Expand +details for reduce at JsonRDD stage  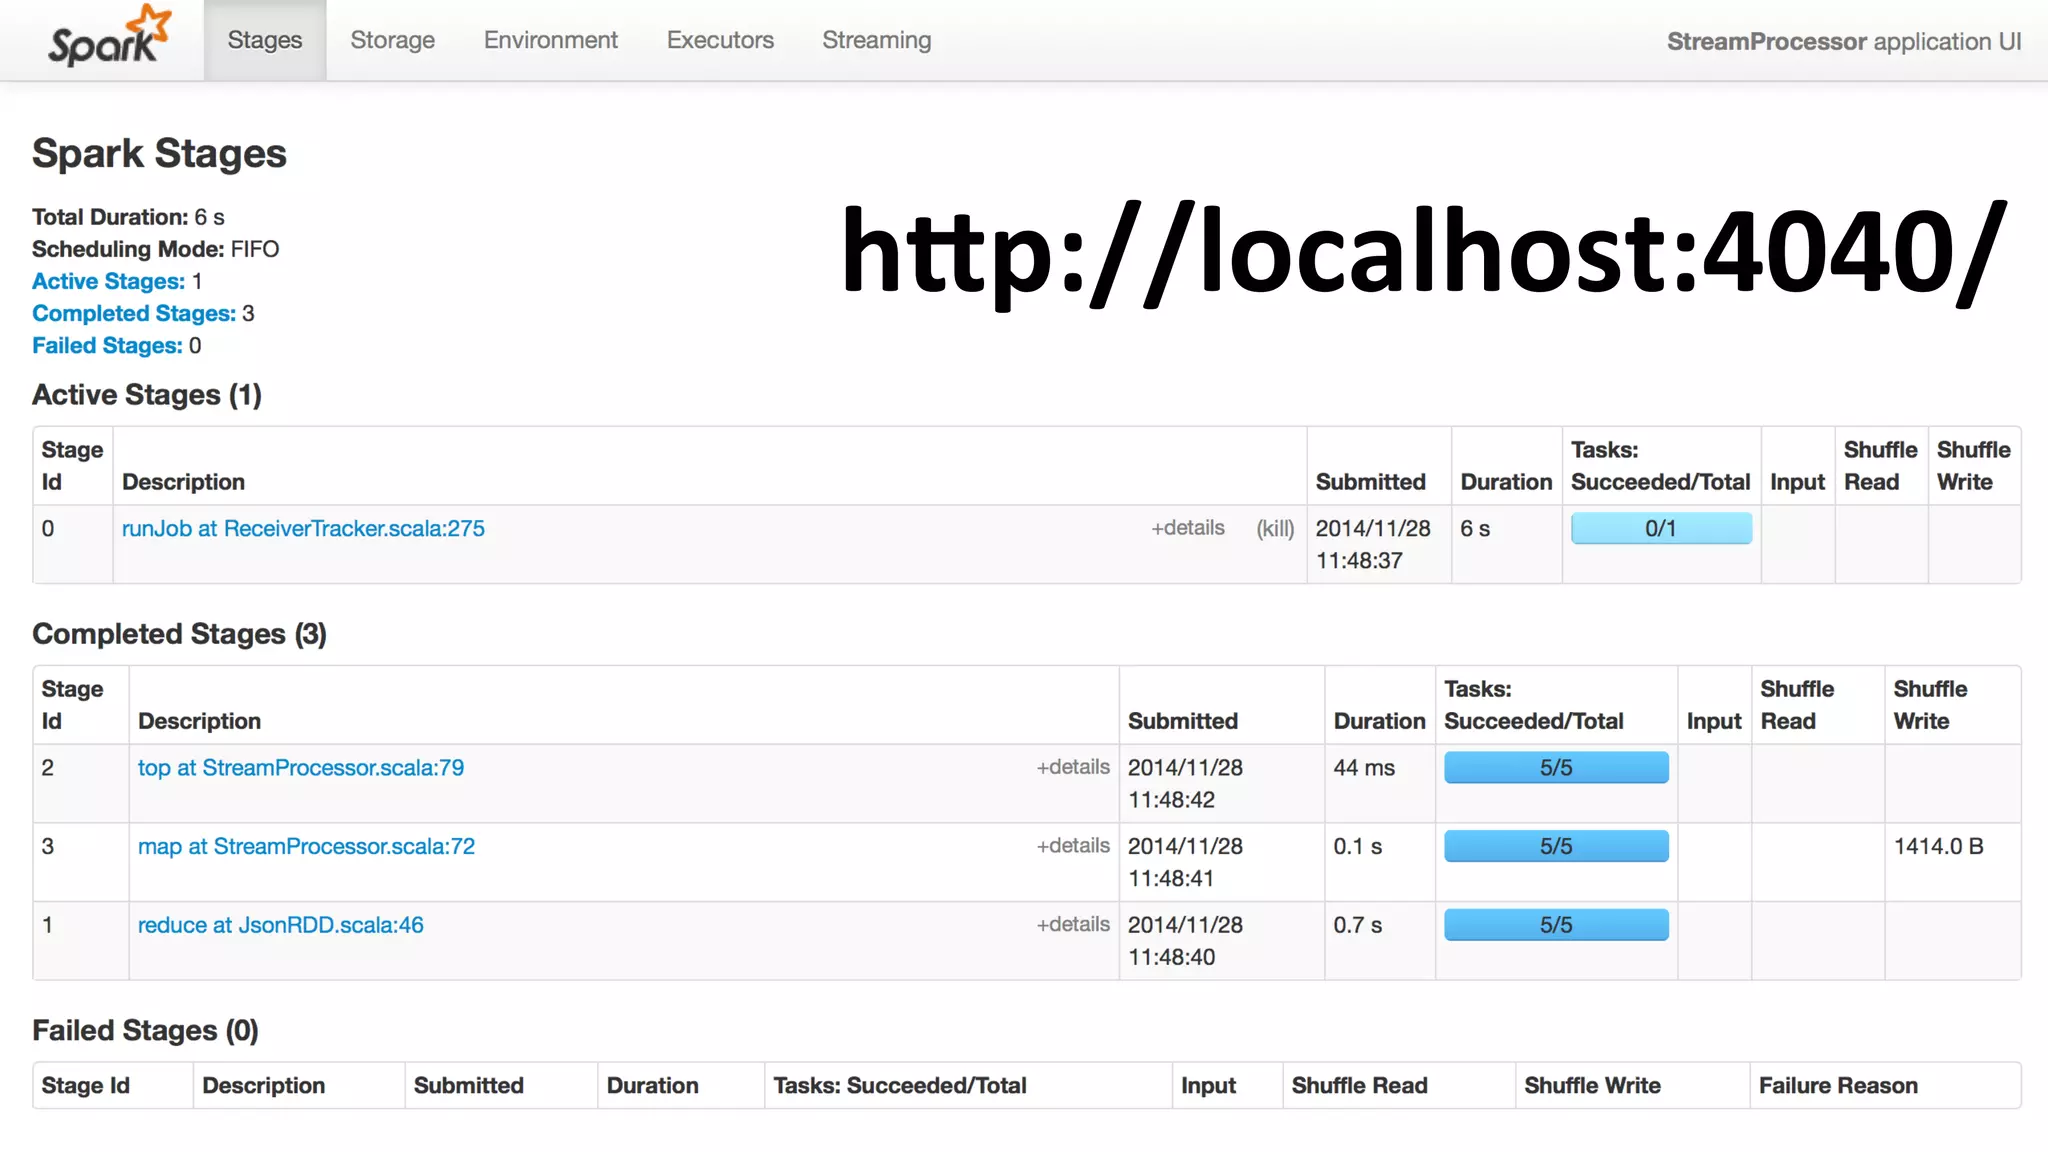point(1073,925)
